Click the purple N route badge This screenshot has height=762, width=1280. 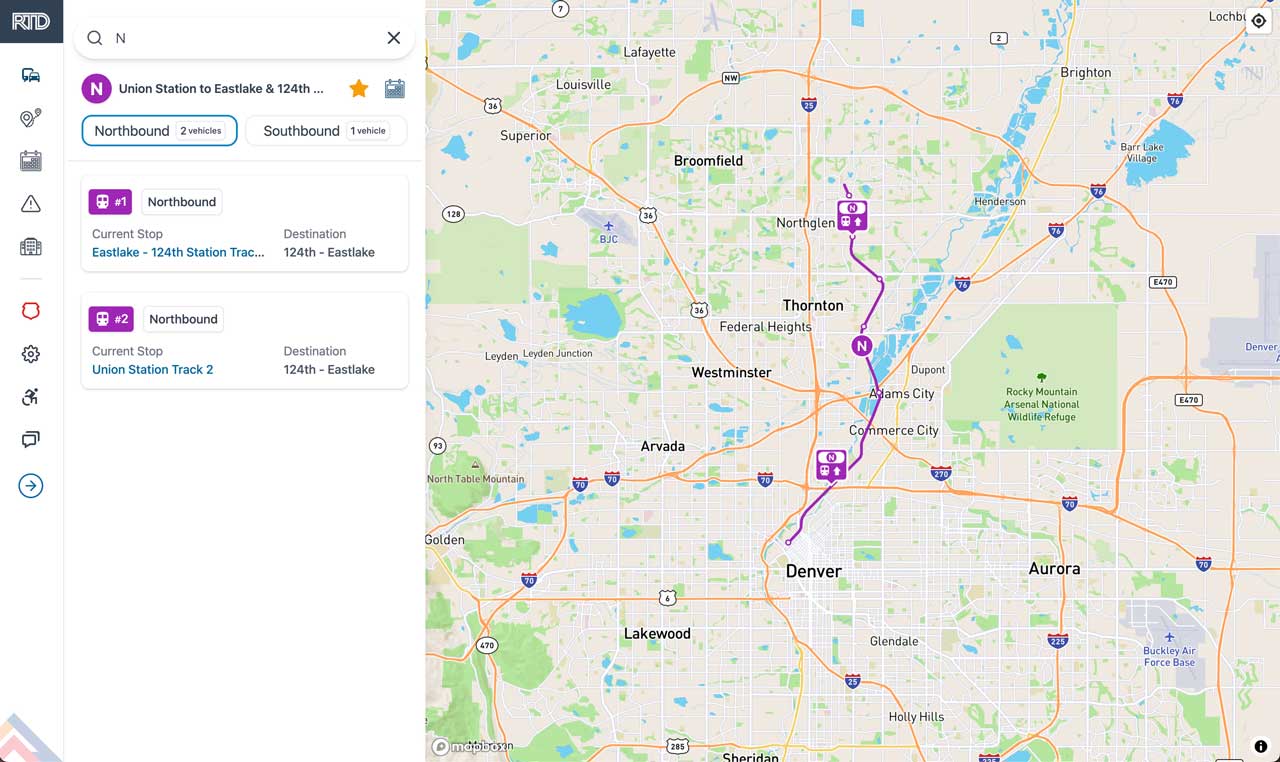96,89
